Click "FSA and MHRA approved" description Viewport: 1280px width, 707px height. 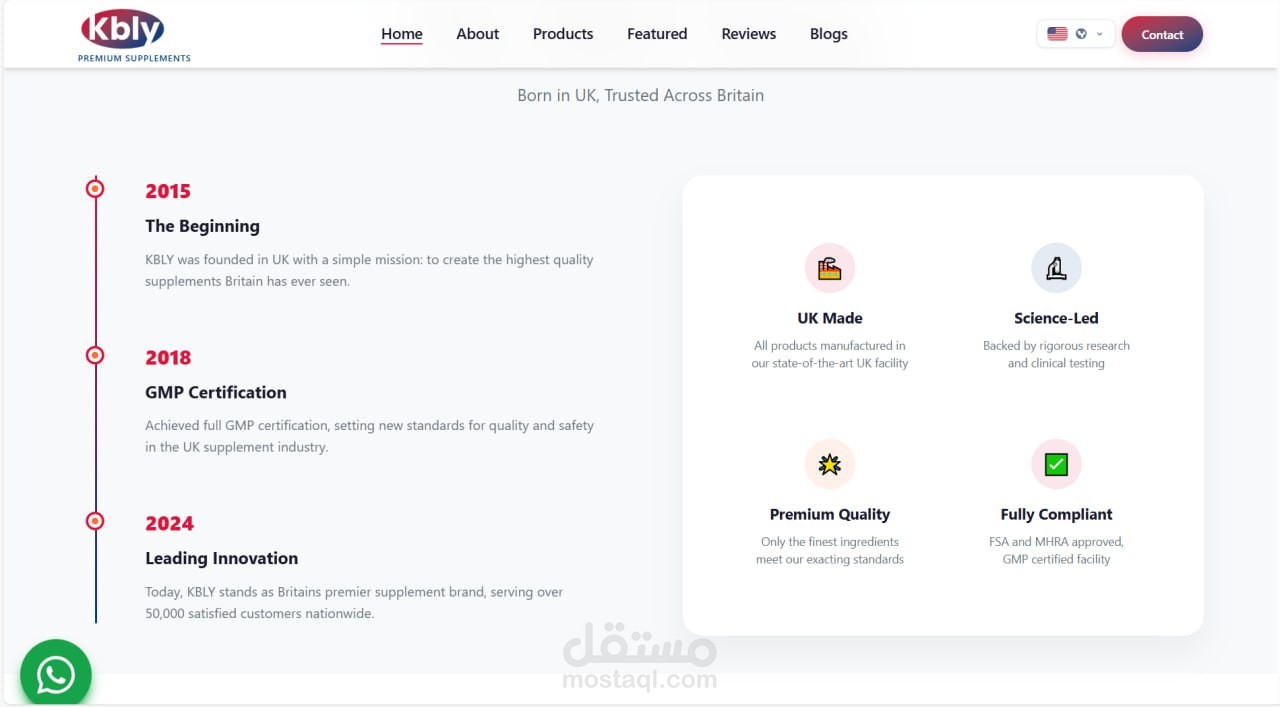[1056, 550]
